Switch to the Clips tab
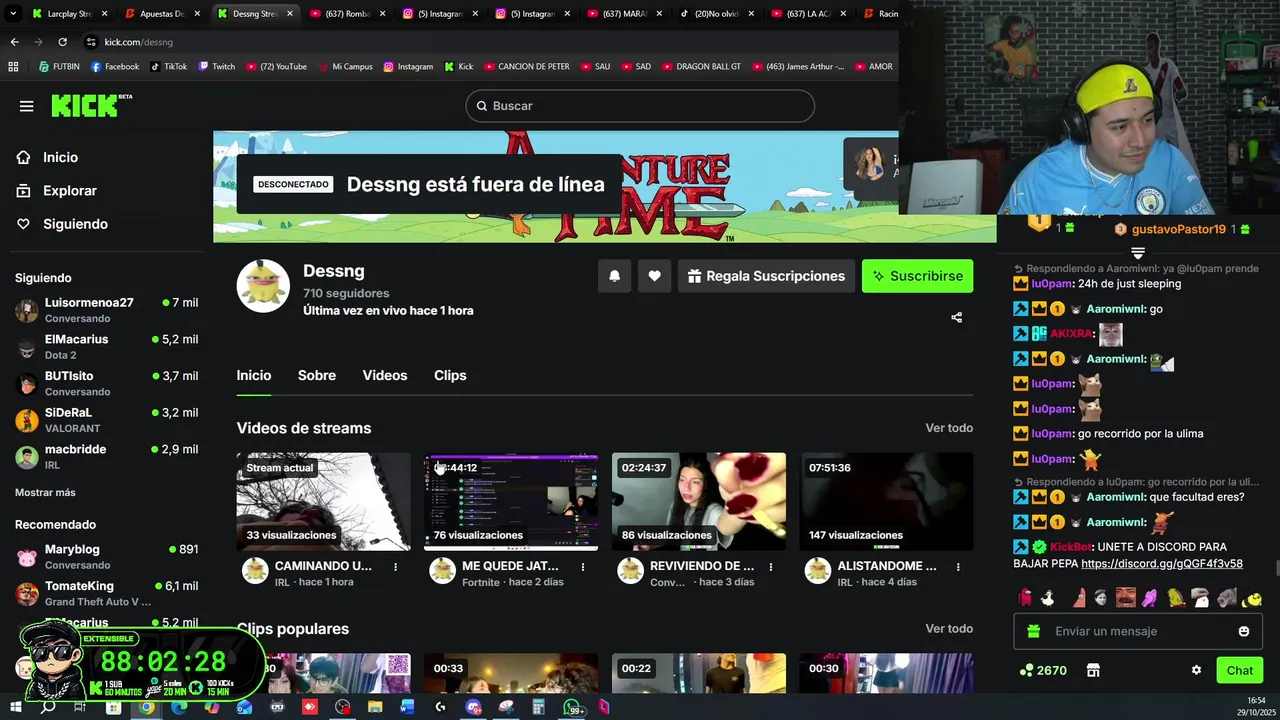Screen dimensions: 1280x720 (450, 375)
